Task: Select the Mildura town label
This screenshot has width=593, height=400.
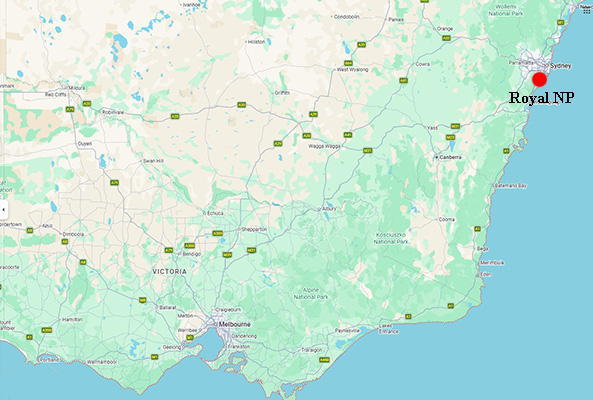Action: tap(77, 88)
